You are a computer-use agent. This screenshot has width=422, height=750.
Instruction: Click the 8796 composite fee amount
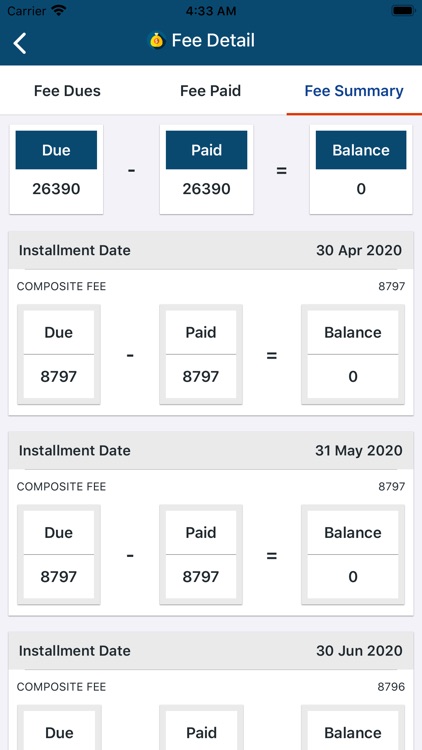391,687
